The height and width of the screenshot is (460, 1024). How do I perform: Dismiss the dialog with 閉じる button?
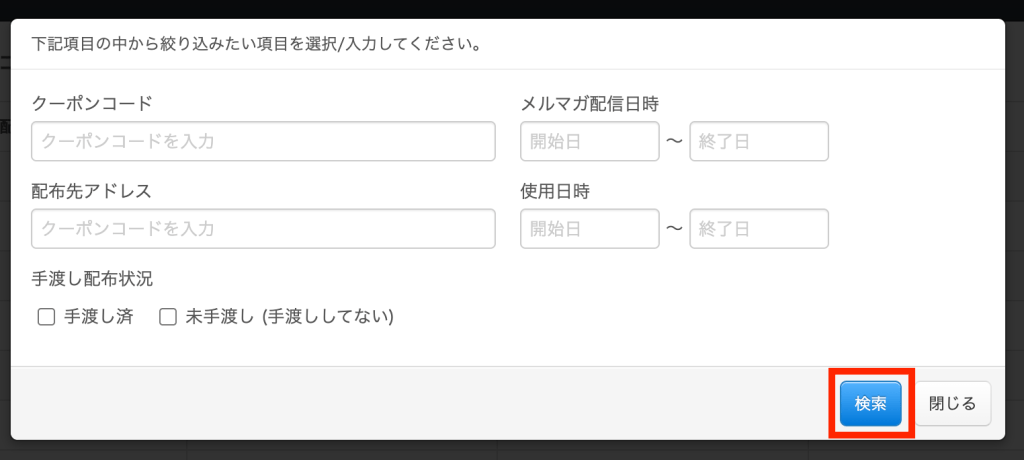[x=952, y=403]
